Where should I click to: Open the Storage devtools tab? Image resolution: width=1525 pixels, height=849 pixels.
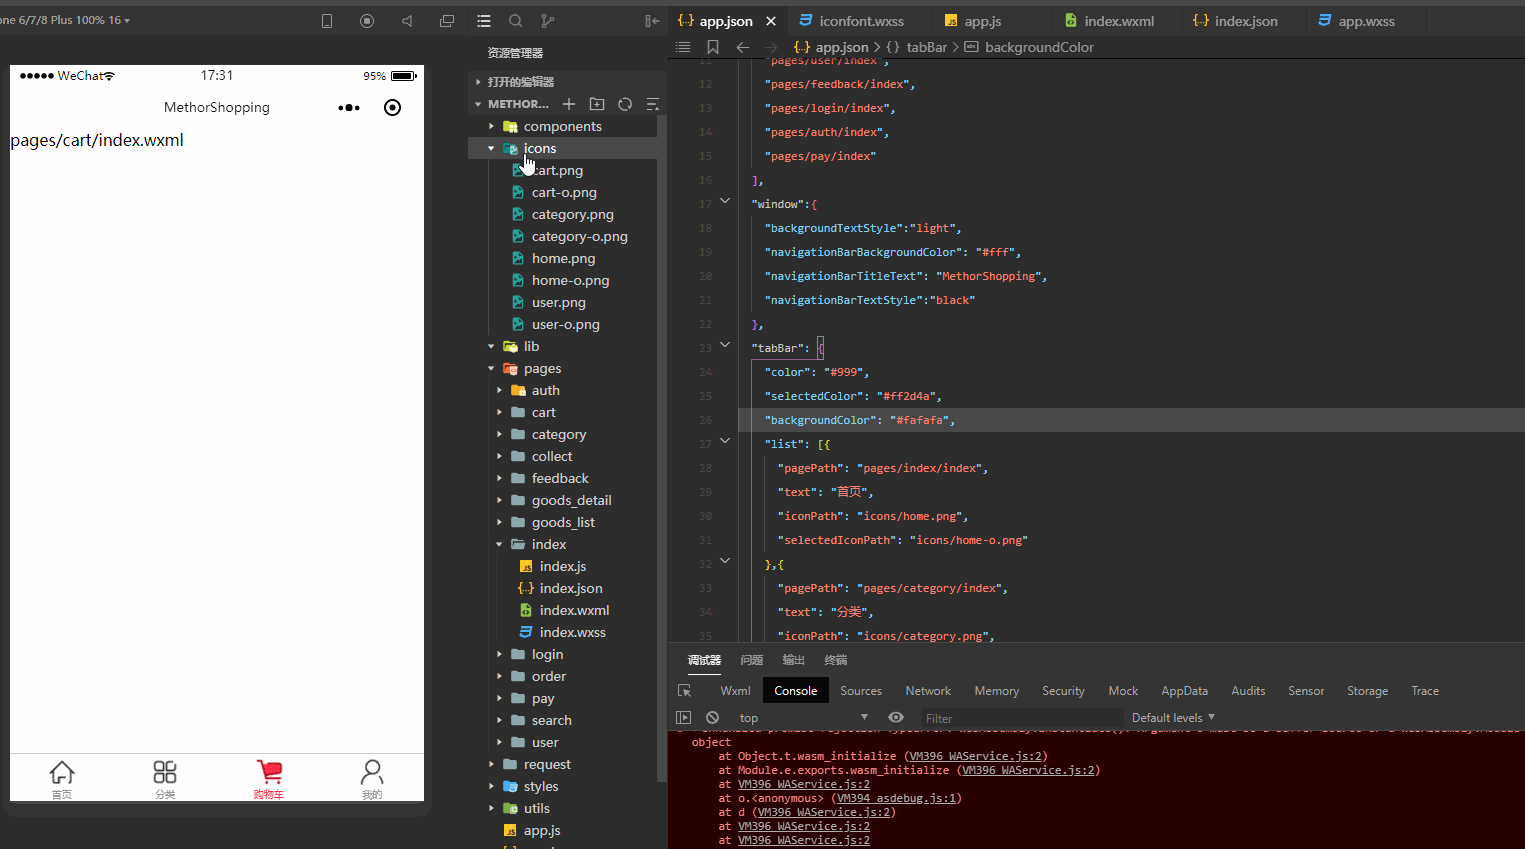pyautogui.click(x=1367, y=691)
